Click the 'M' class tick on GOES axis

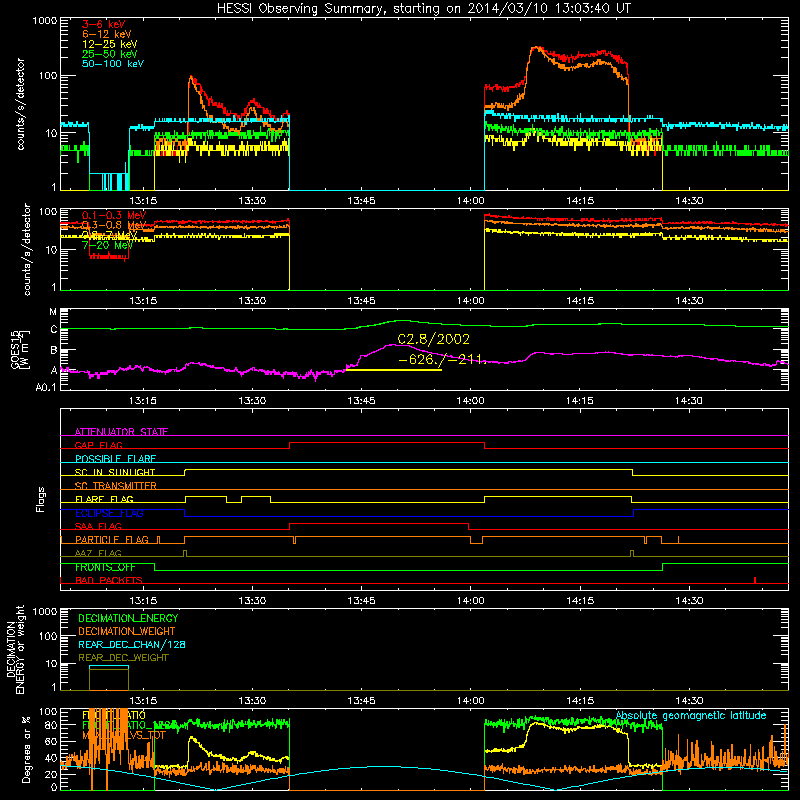(53, 312)
